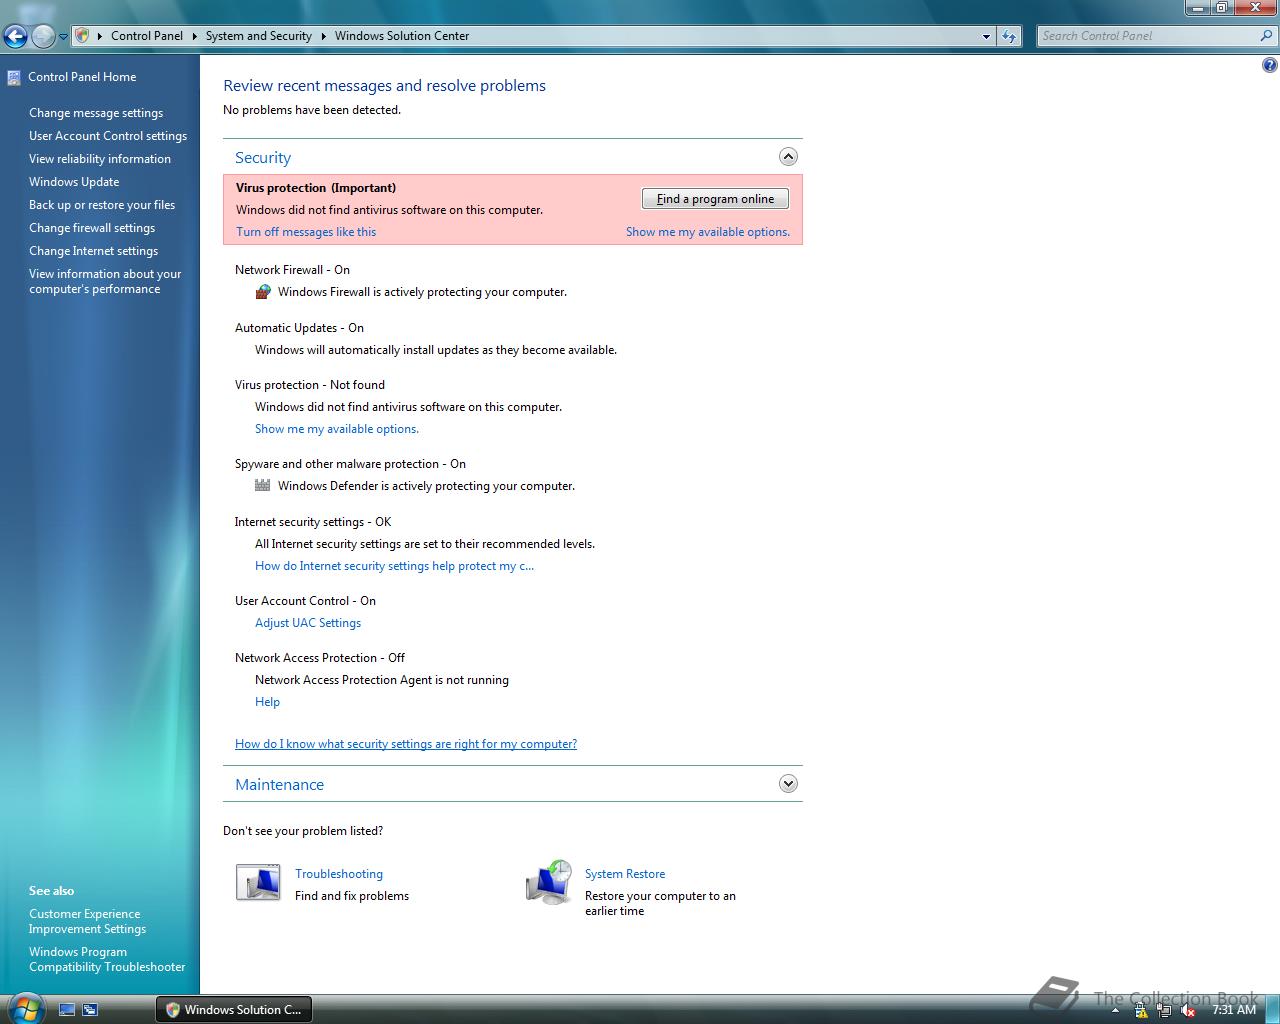This screenshot has width=1280, height=1024.
Task: Click the network tray icon
Action: point(1165,1011)
